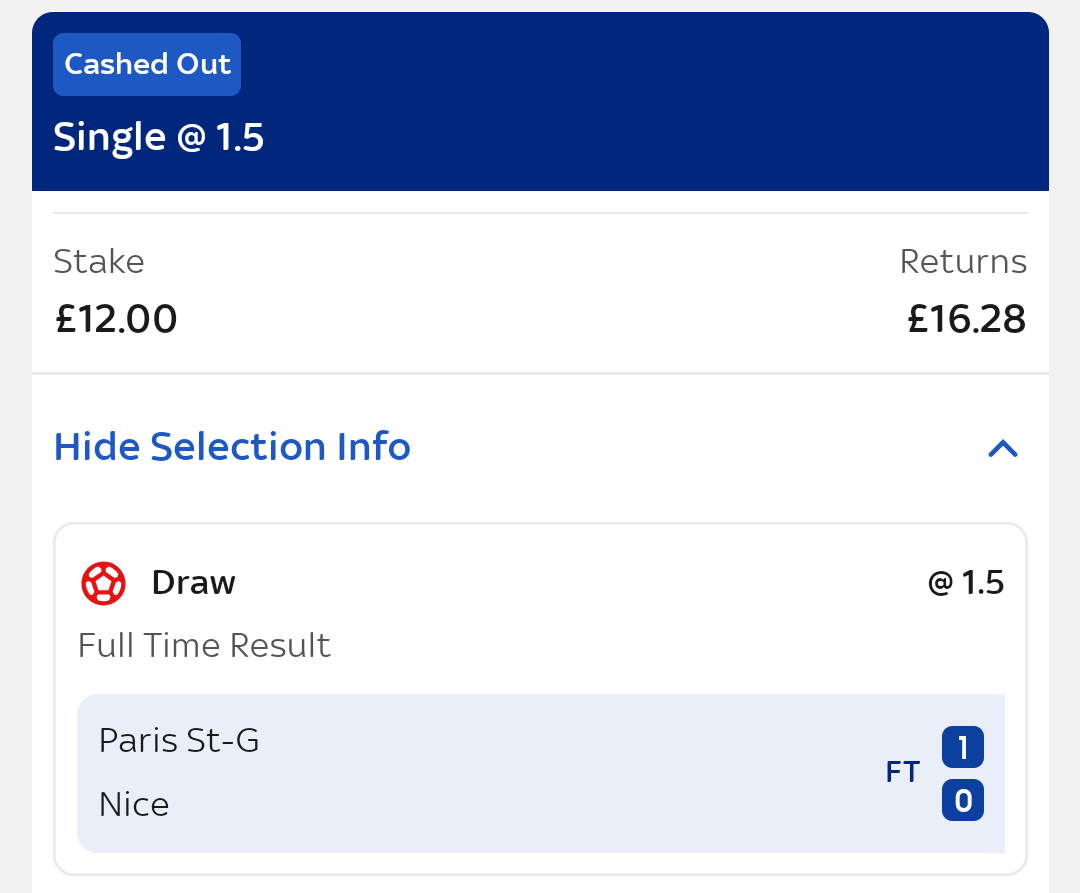Viewport: 1080px width, 893px height.
Task: Click the Hide Selection Info link
Action: click(232, 446)
